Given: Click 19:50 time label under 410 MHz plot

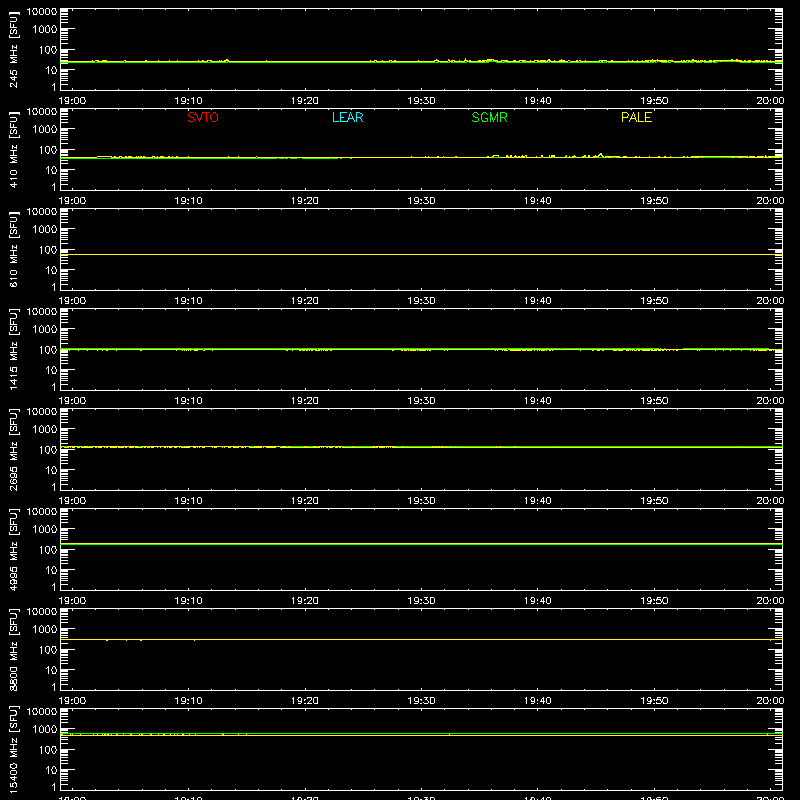Looking at the screenshot, I should tap(654, 201).
